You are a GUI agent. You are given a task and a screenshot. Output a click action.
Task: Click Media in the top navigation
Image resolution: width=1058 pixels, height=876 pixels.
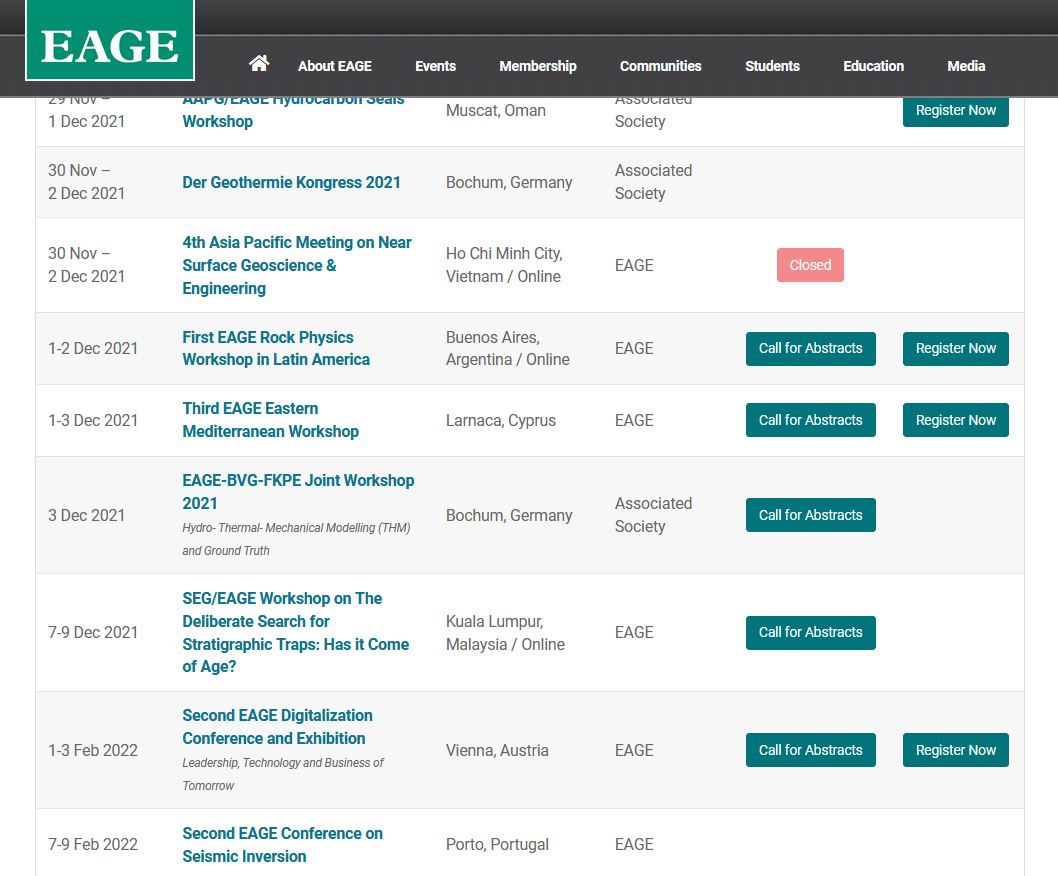point(966,66)
